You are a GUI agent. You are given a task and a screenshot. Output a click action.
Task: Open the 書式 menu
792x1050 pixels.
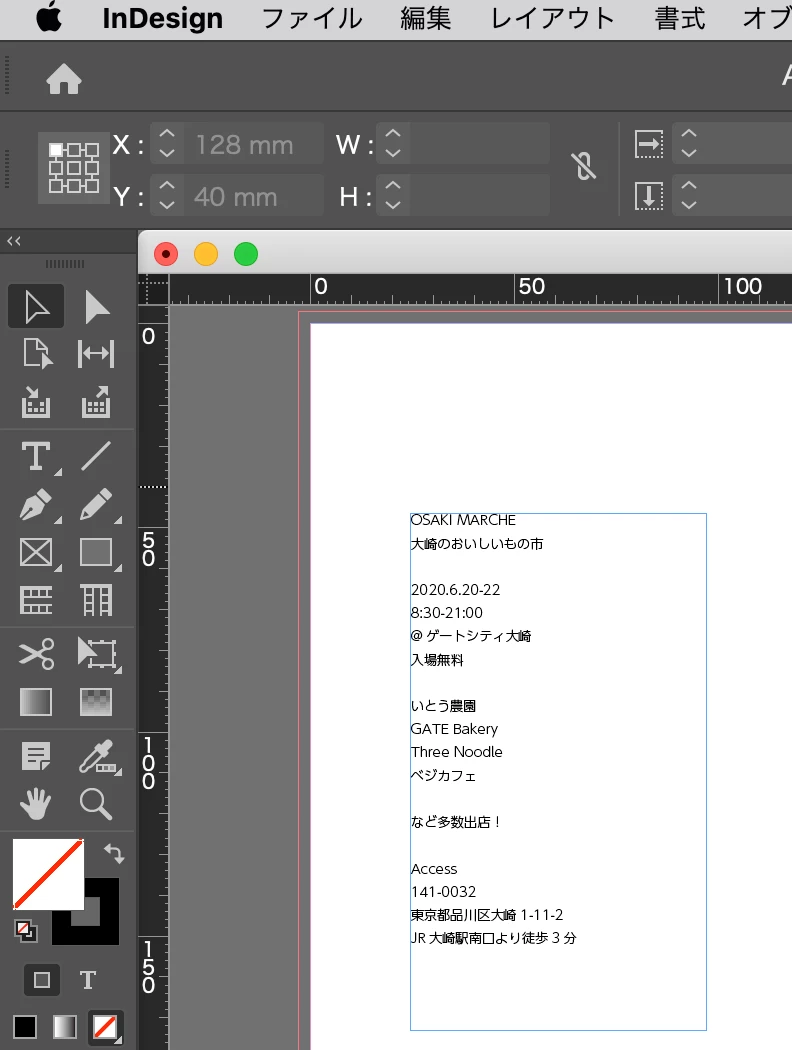click(x=680, y=19)
